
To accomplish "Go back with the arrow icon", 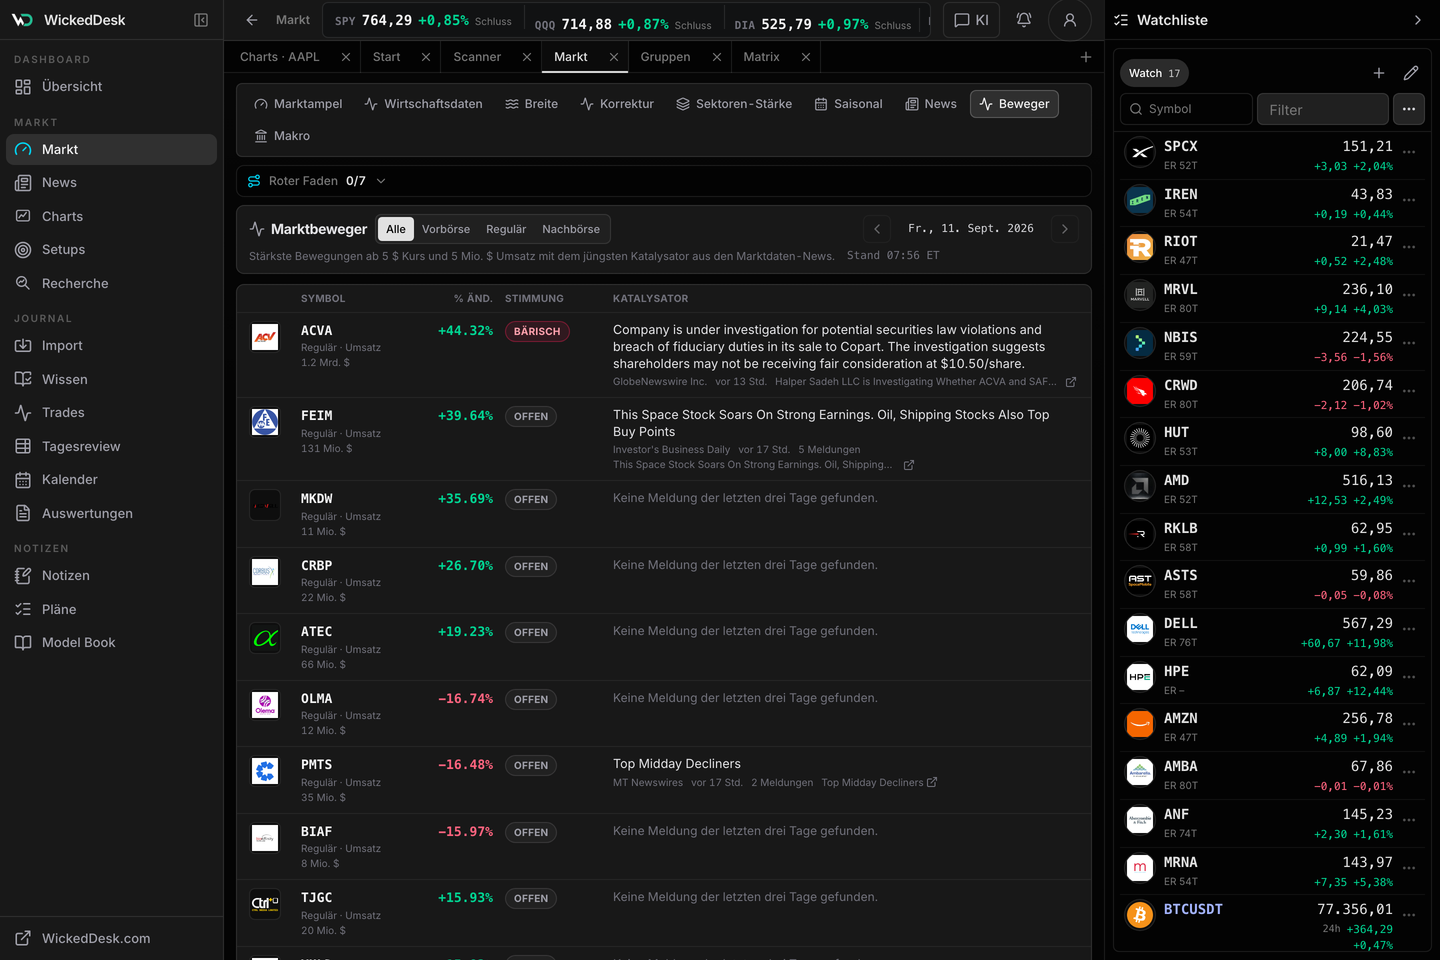I will 252,20.
